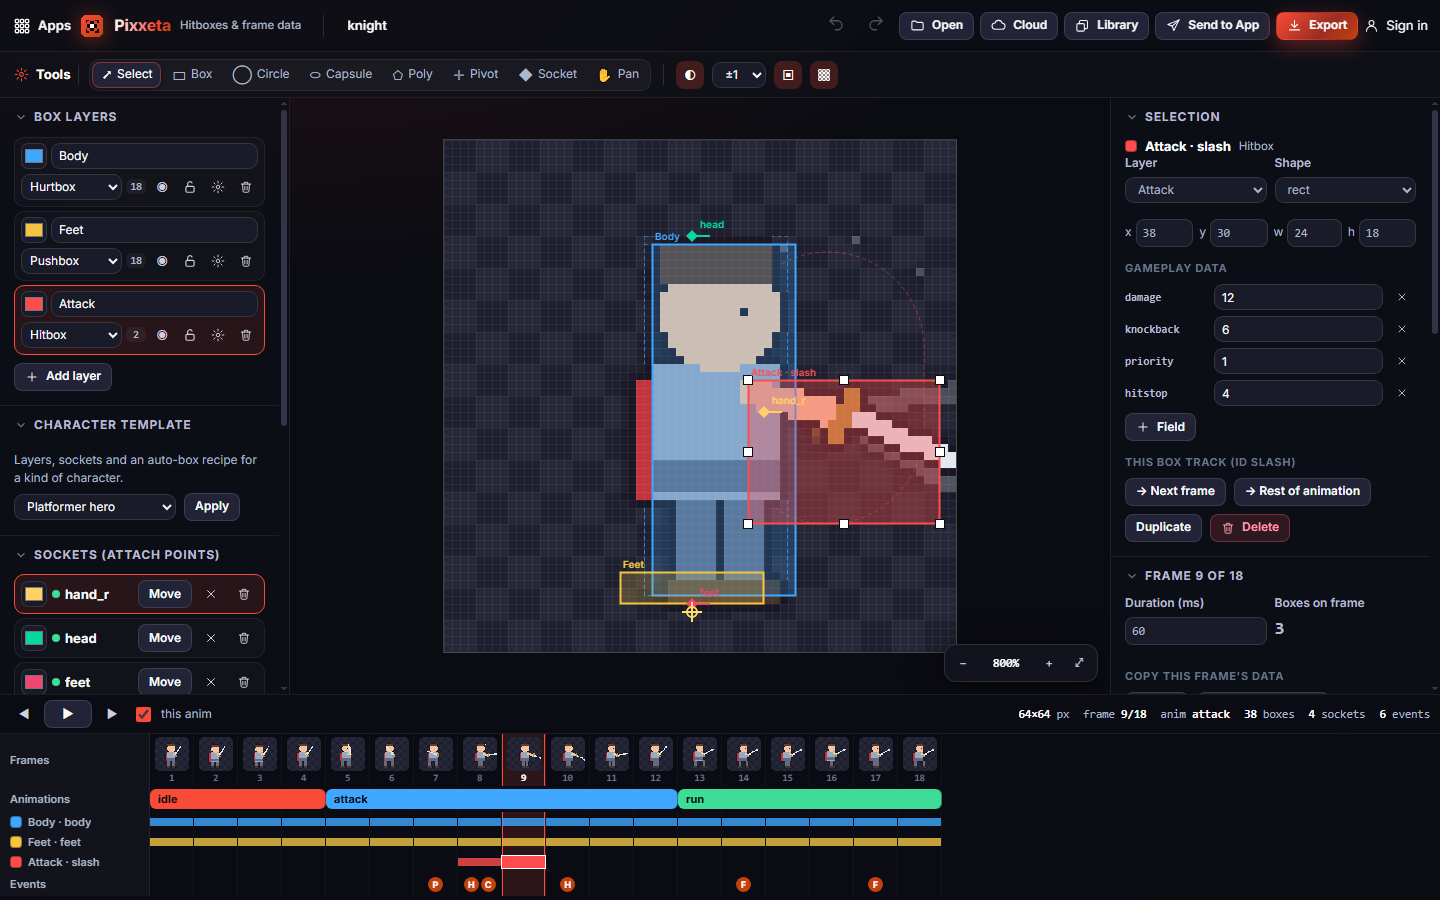Select the Pivot tool
This screenshot has height=900, width=1440.
point(476,75)
